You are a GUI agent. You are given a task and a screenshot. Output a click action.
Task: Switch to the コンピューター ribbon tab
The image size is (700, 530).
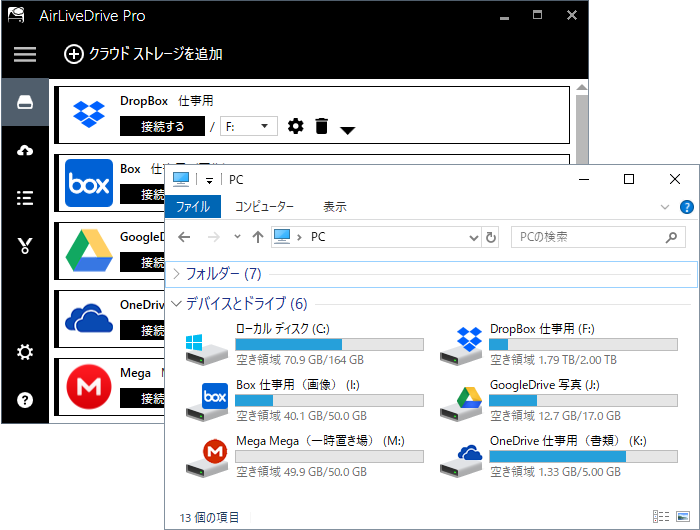click(x=264, y=207)
